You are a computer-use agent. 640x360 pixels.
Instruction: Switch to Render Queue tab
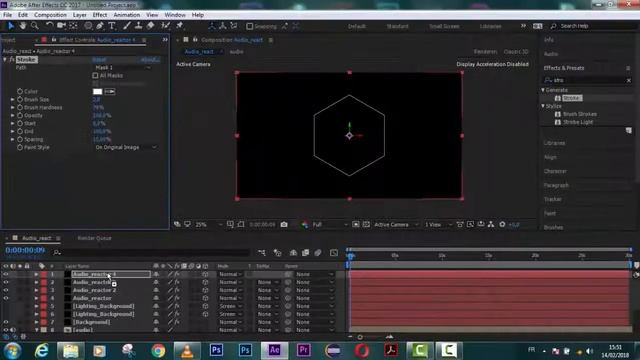(x=94, y=238)
